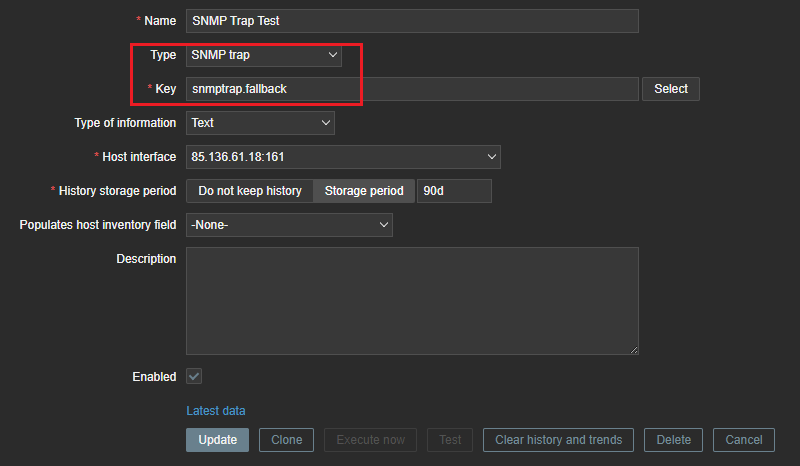Open the Type dropdown showing SNMP trap
Image resolution: width=800 pixels, height=466 pixels.
coord(264,55)
